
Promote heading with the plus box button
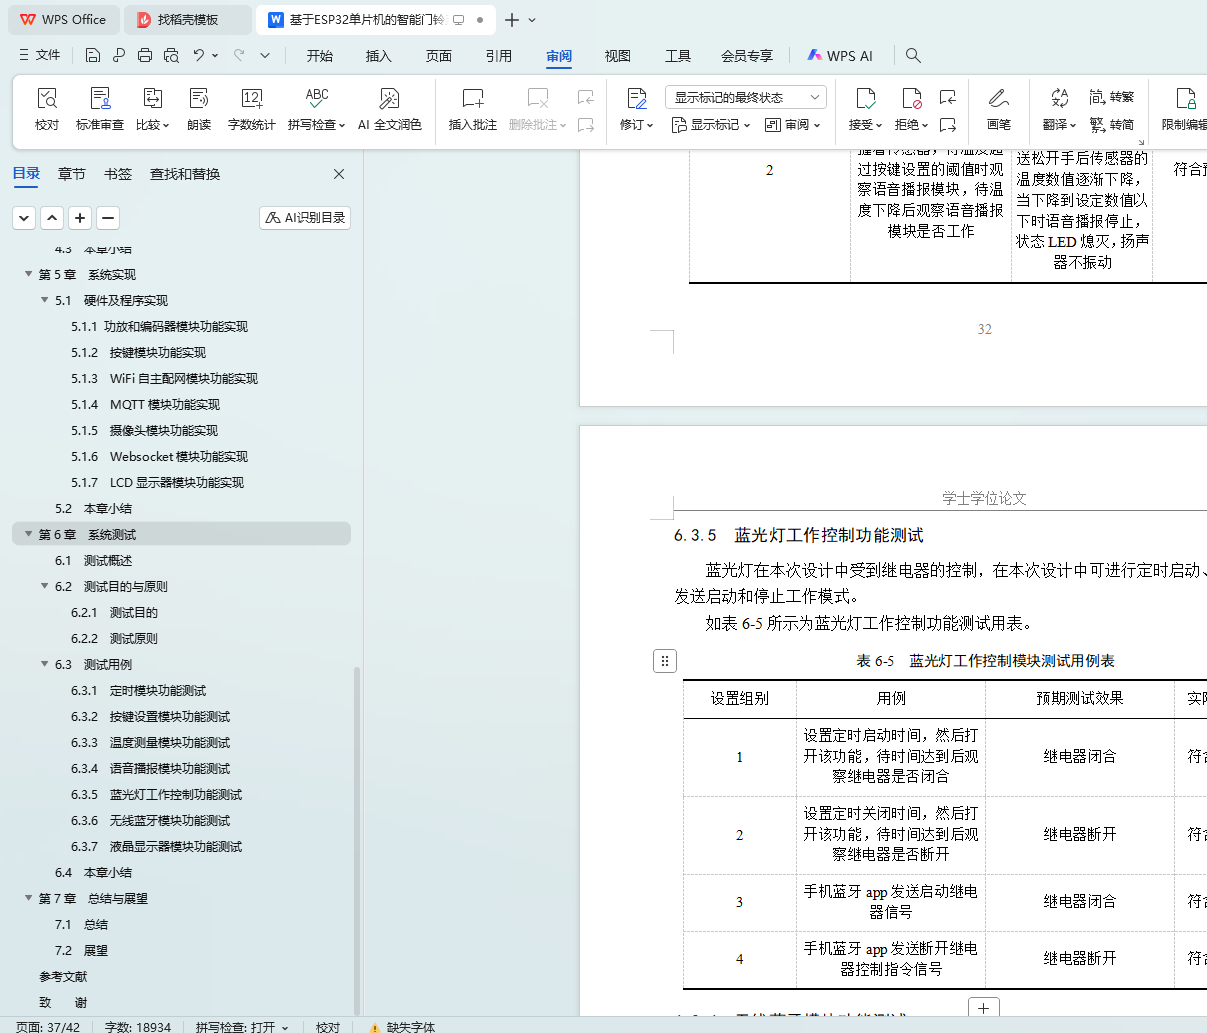(x=80, y=217)
